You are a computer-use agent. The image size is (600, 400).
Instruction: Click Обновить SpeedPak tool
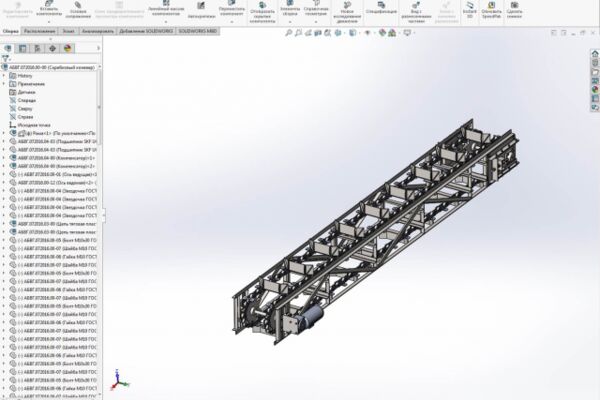click(491, 10)
